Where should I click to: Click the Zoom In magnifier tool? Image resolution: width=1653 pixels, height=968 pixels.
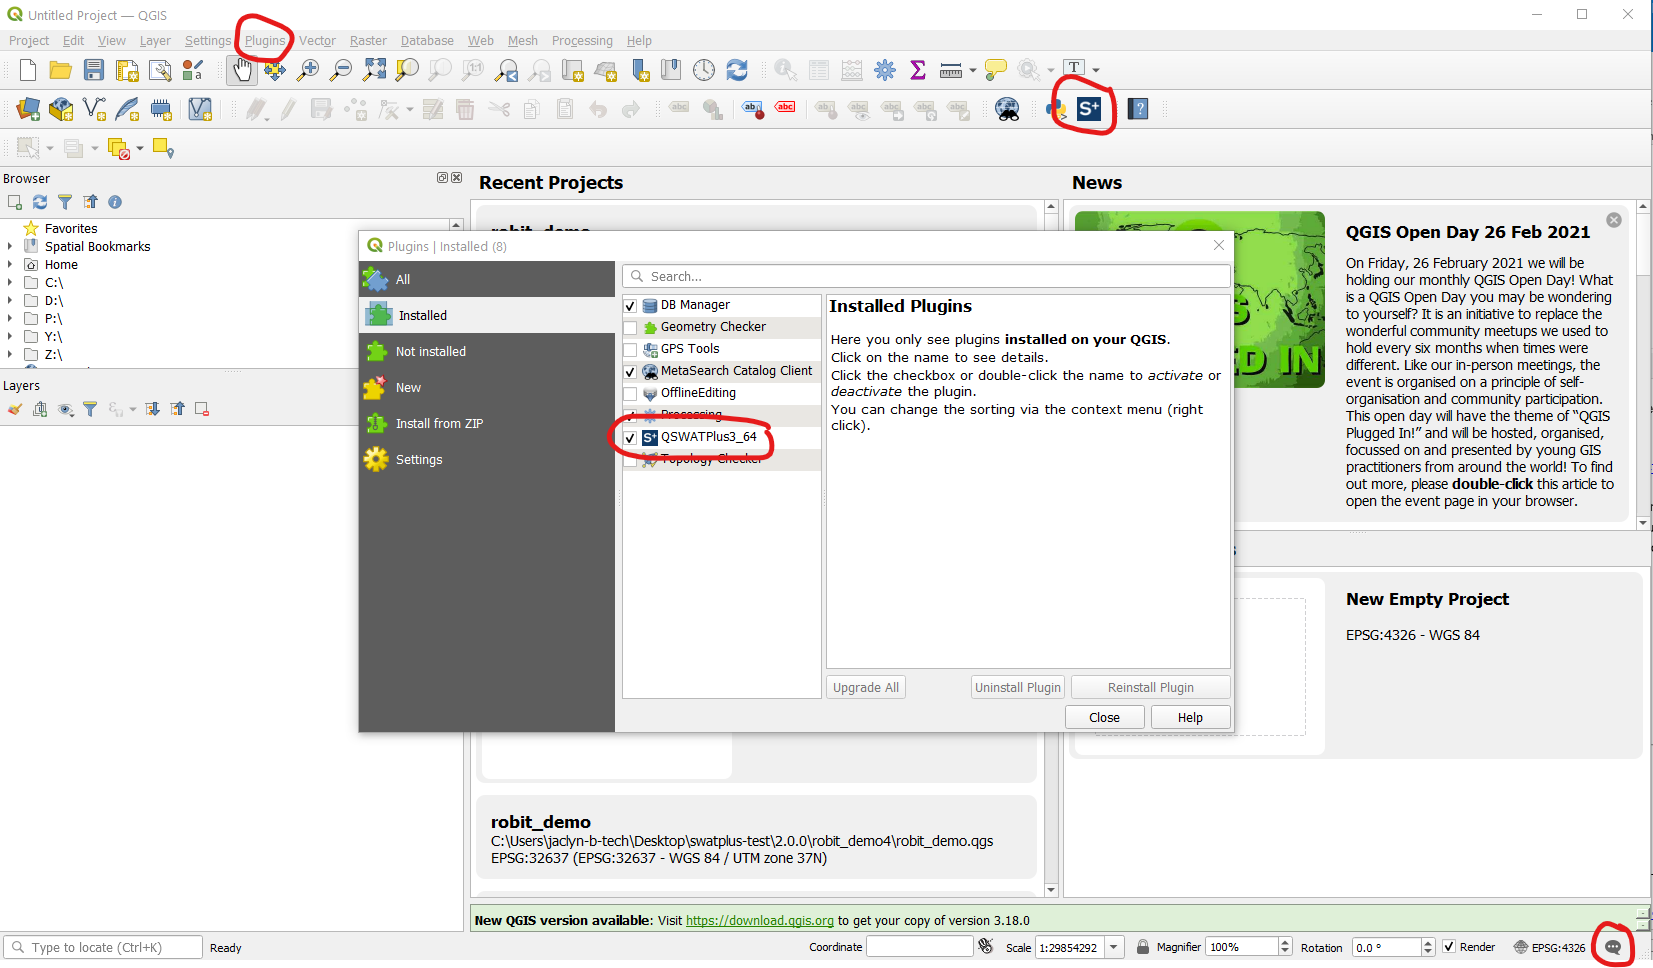(308, 70)
